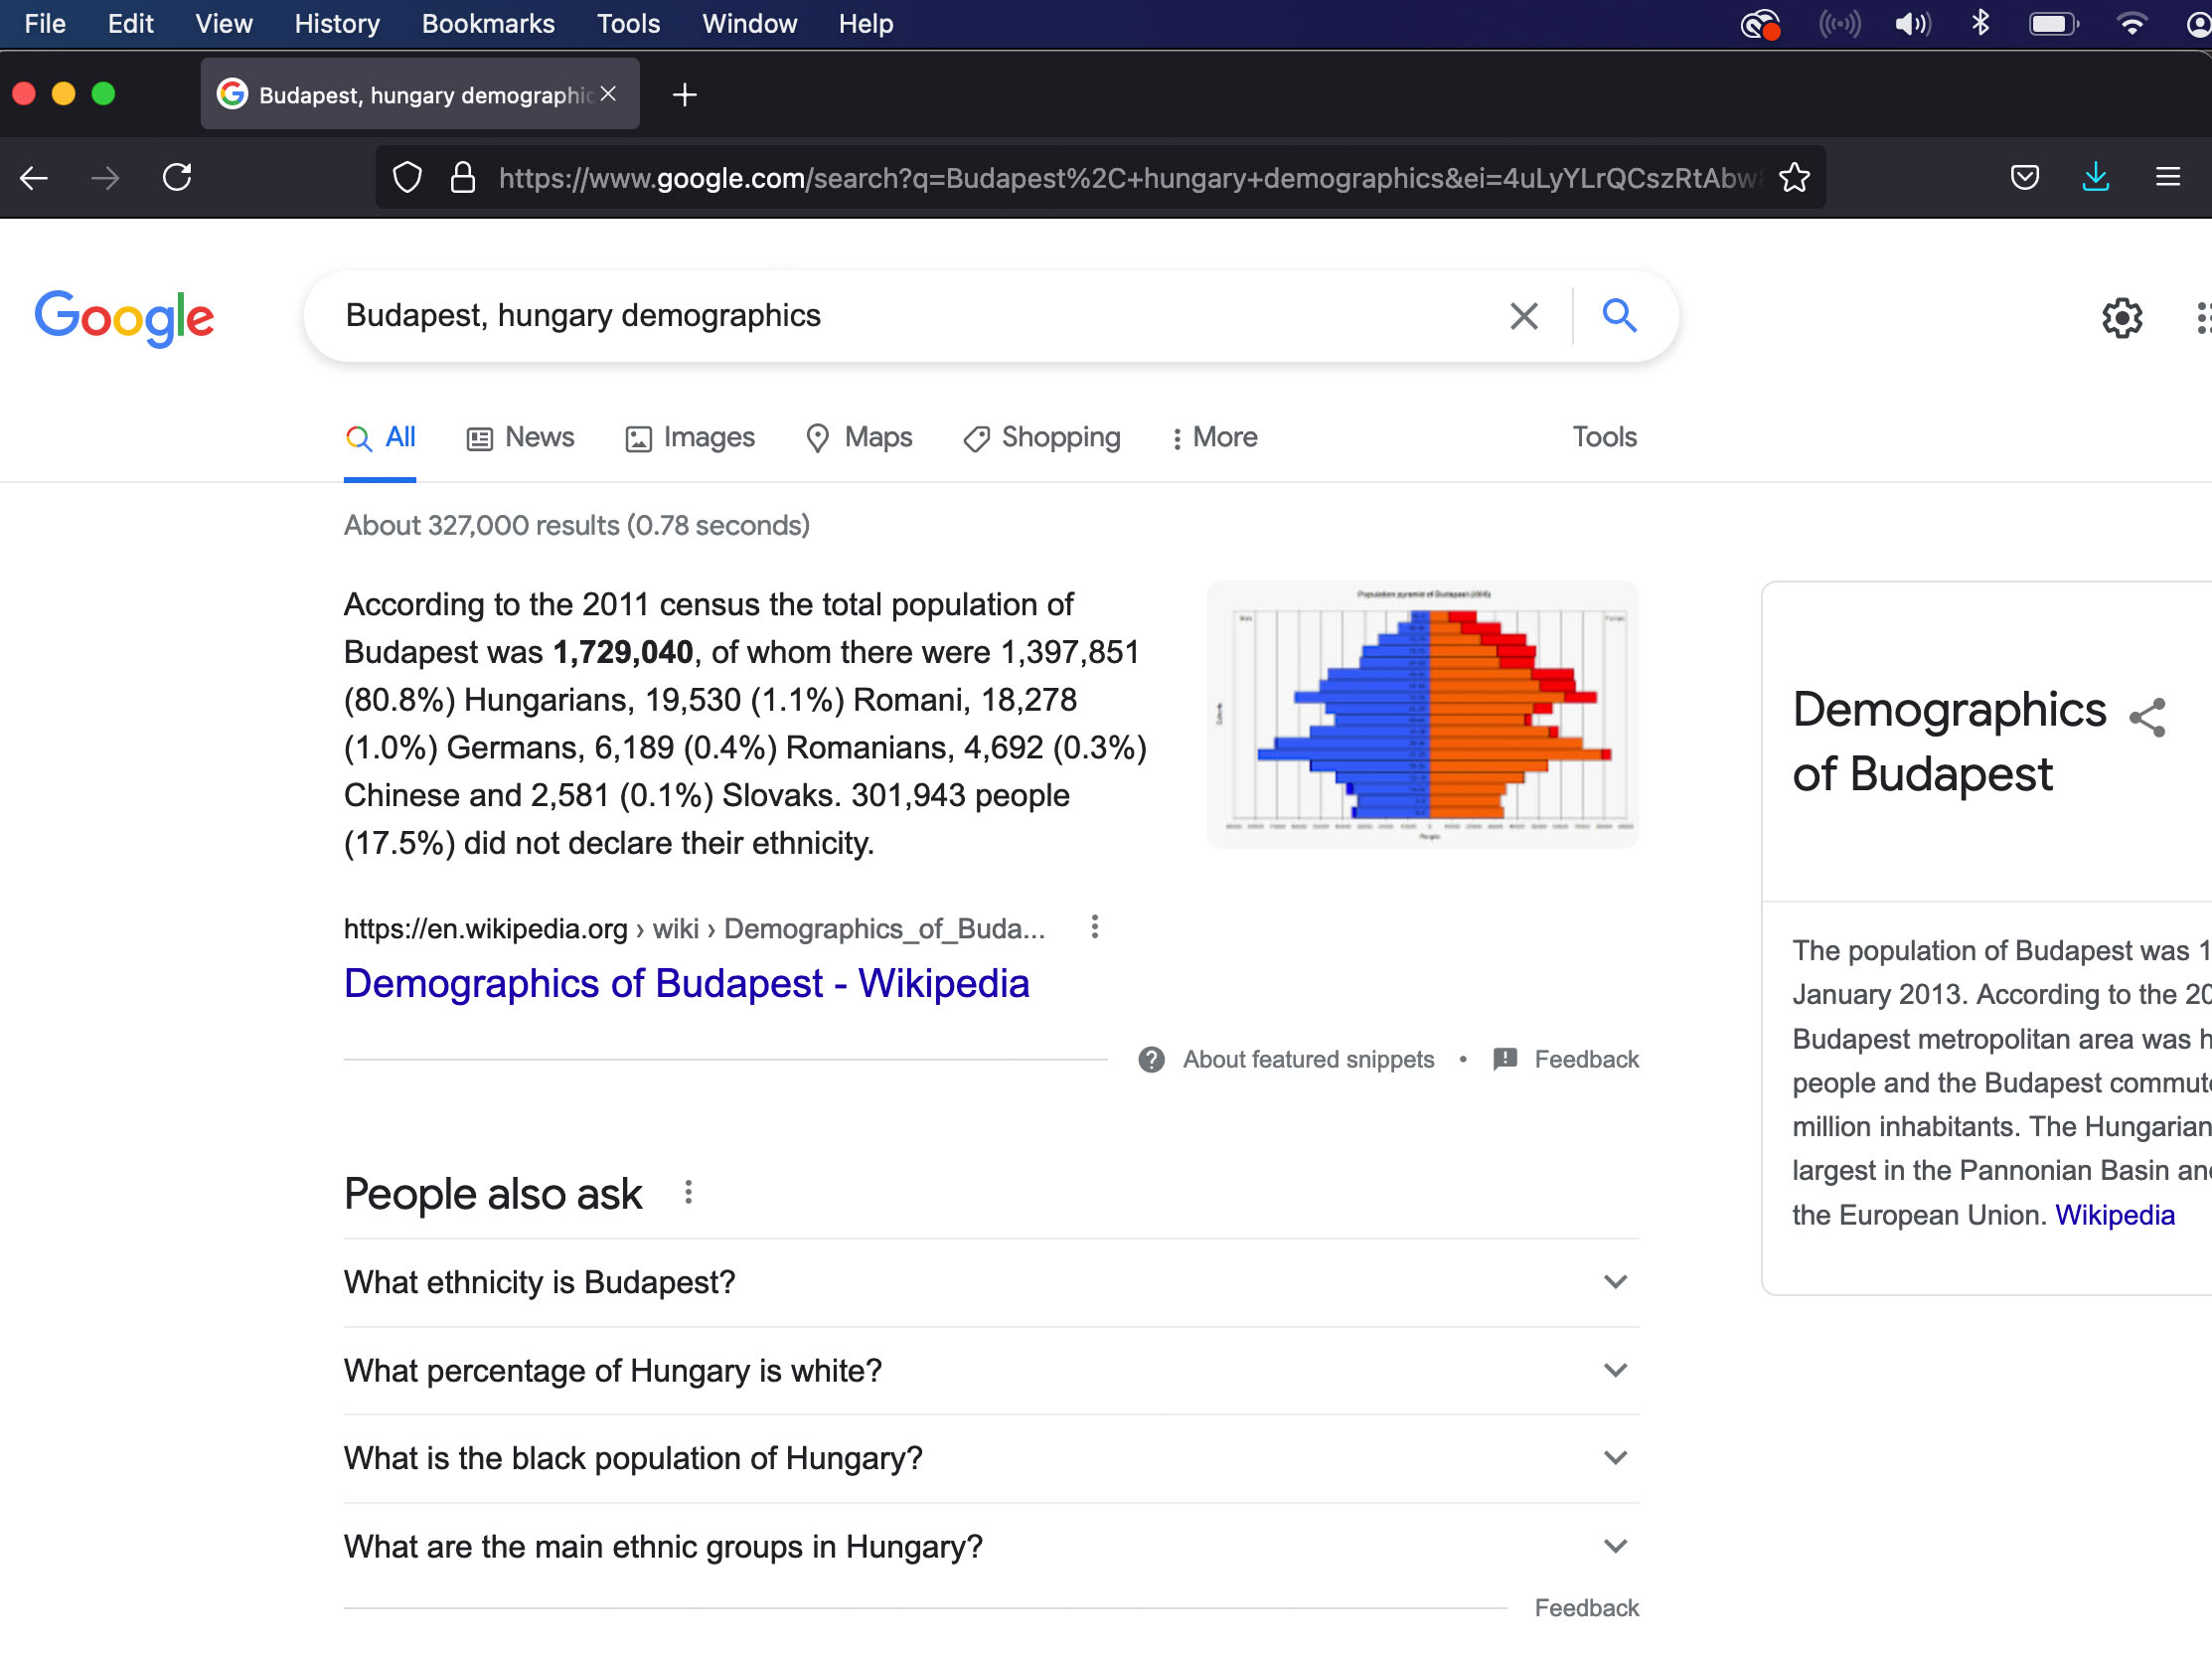2212x1656 pixels.
Task: Check the battery status icon
Action: point(2053,24)
